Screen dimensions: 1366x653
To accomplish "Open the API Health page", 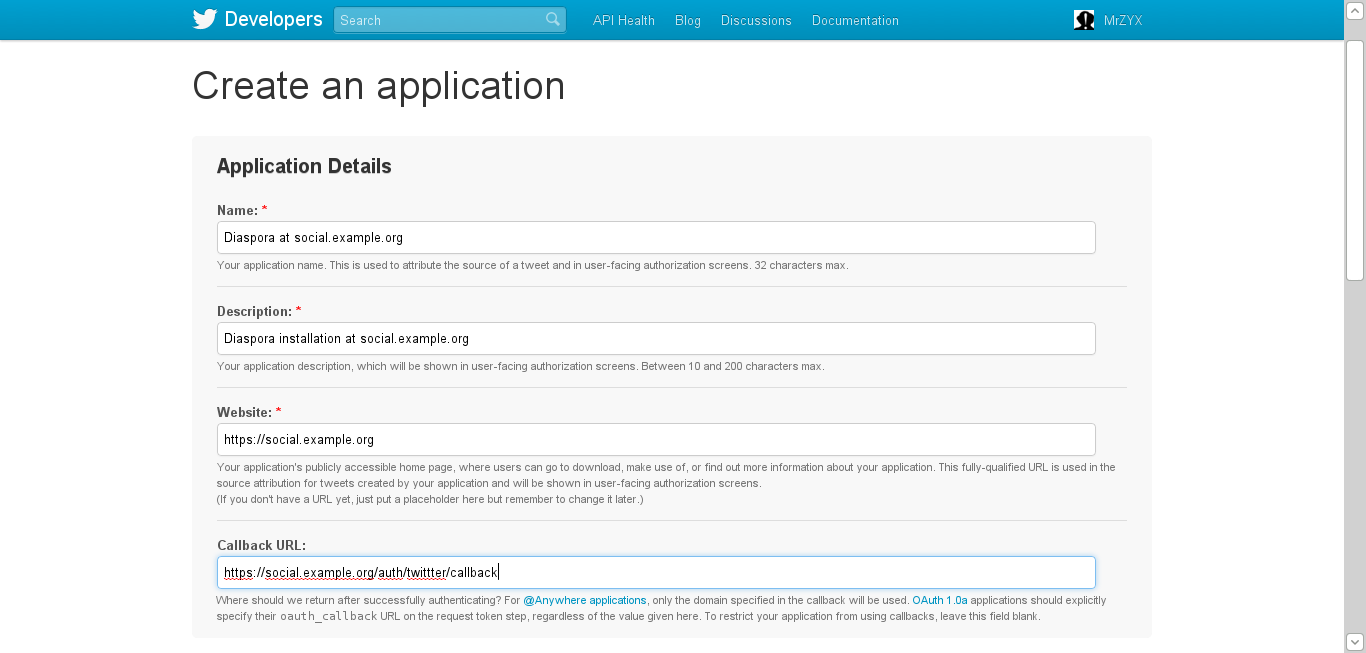I will (x=624, y=20).
